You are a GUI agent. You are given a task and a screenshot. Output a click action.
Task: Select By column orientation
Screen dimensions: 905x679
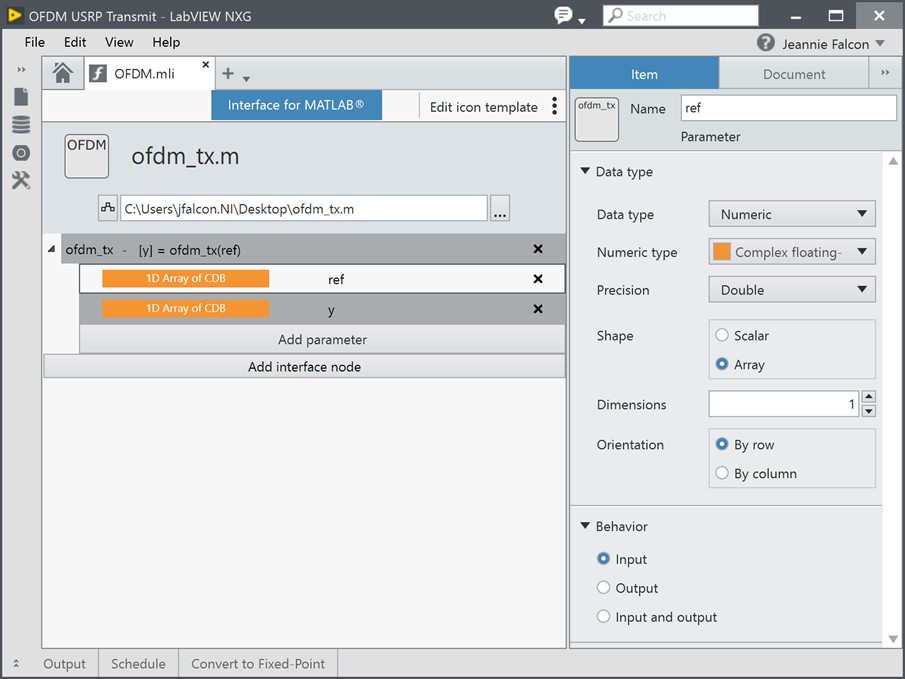[722, 474]
